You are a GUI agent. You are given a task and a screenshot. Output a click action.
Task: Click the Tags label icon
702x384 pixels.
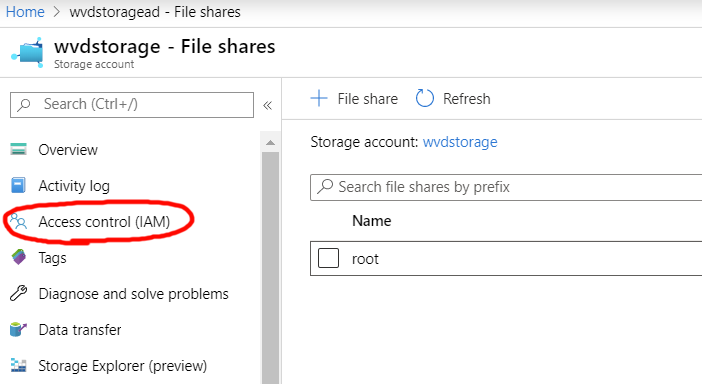pos(19,257)
